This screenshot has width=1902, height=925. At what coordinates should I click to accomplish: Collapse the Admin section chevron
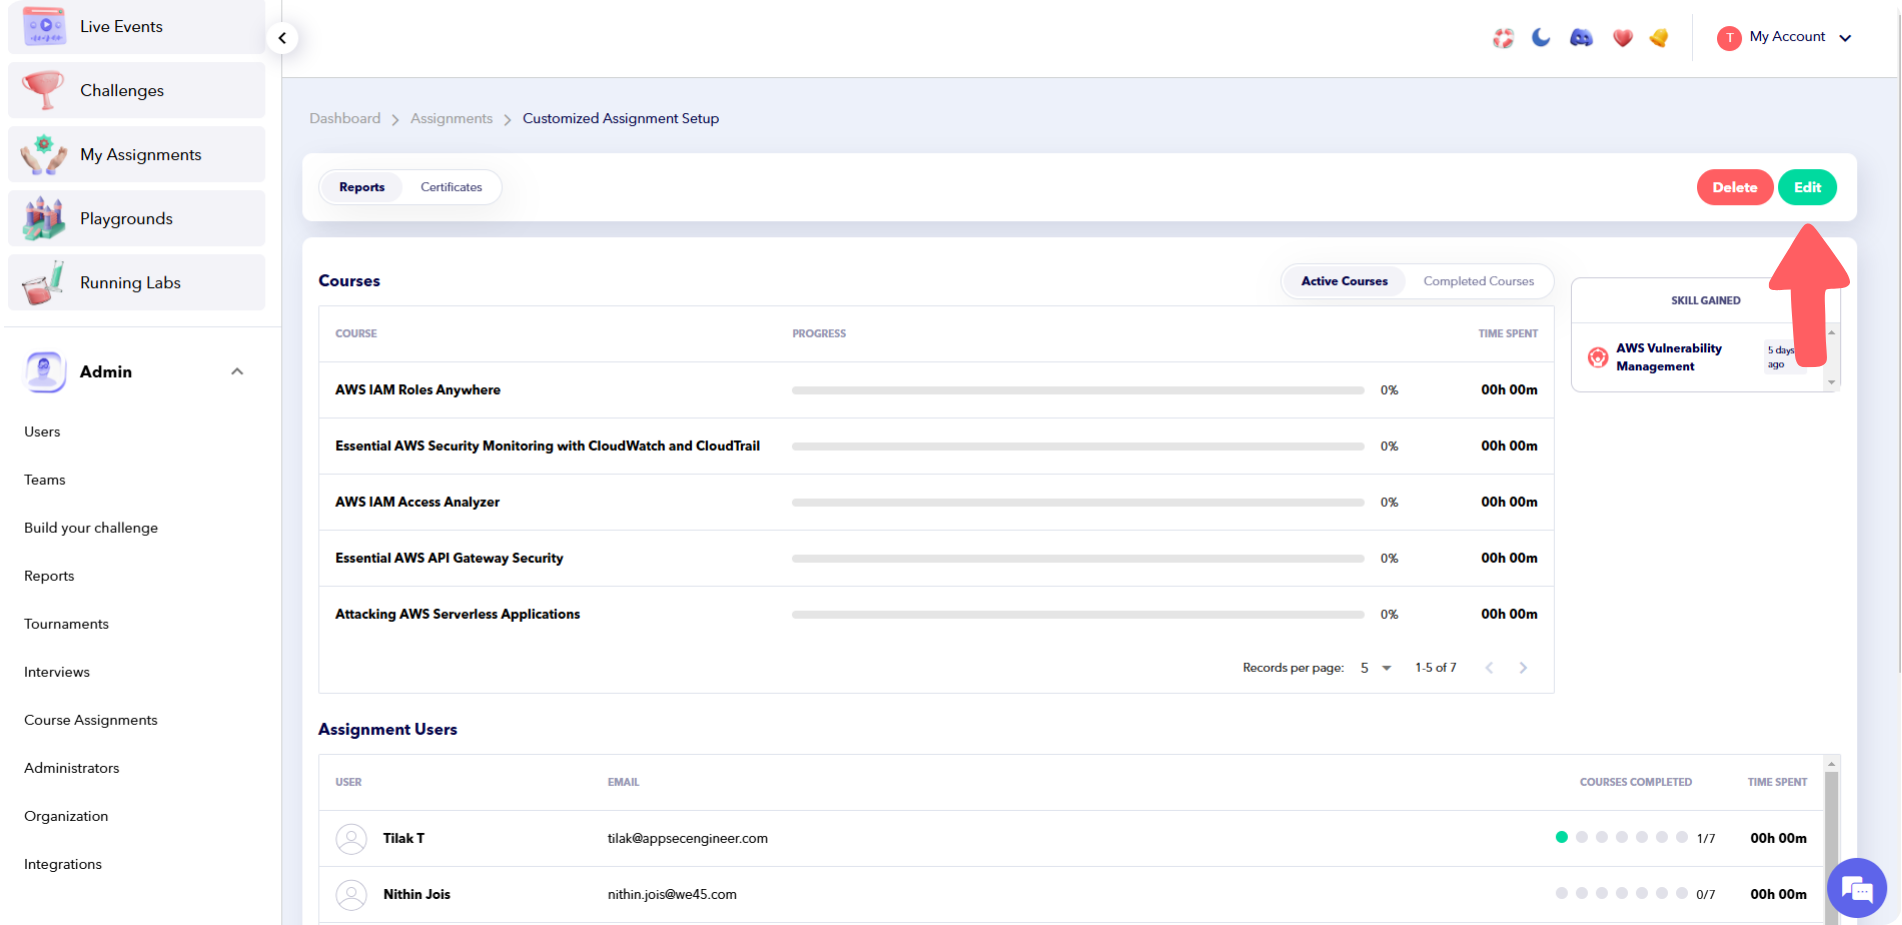click(x=237, y=371)
